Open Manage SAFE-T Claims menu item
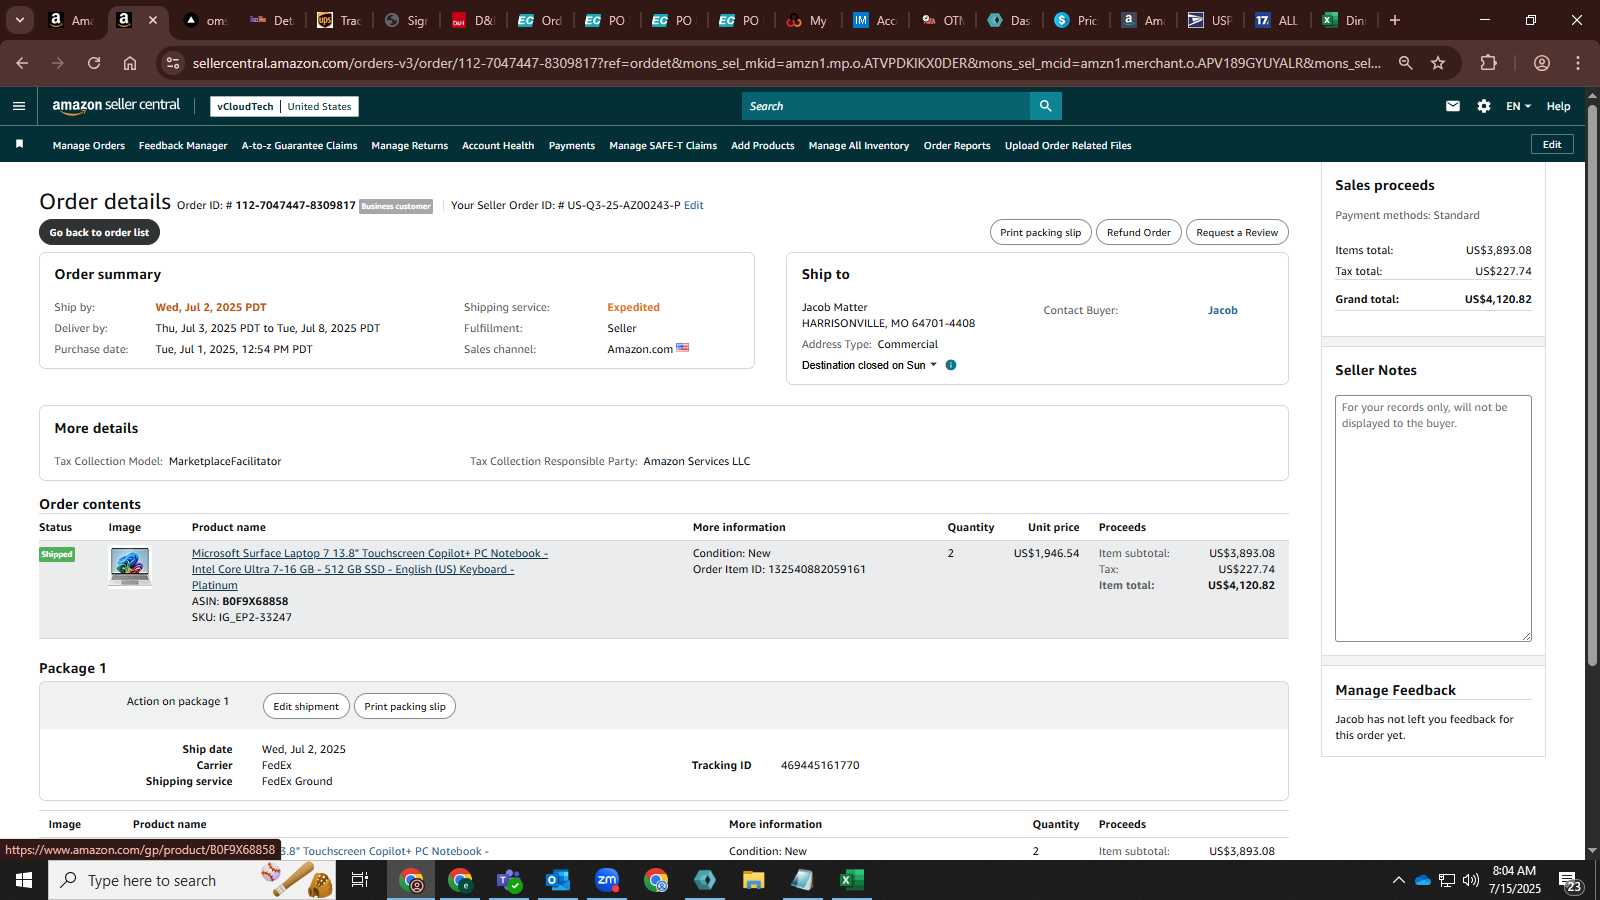1600x900 pixels. [663, 145]
